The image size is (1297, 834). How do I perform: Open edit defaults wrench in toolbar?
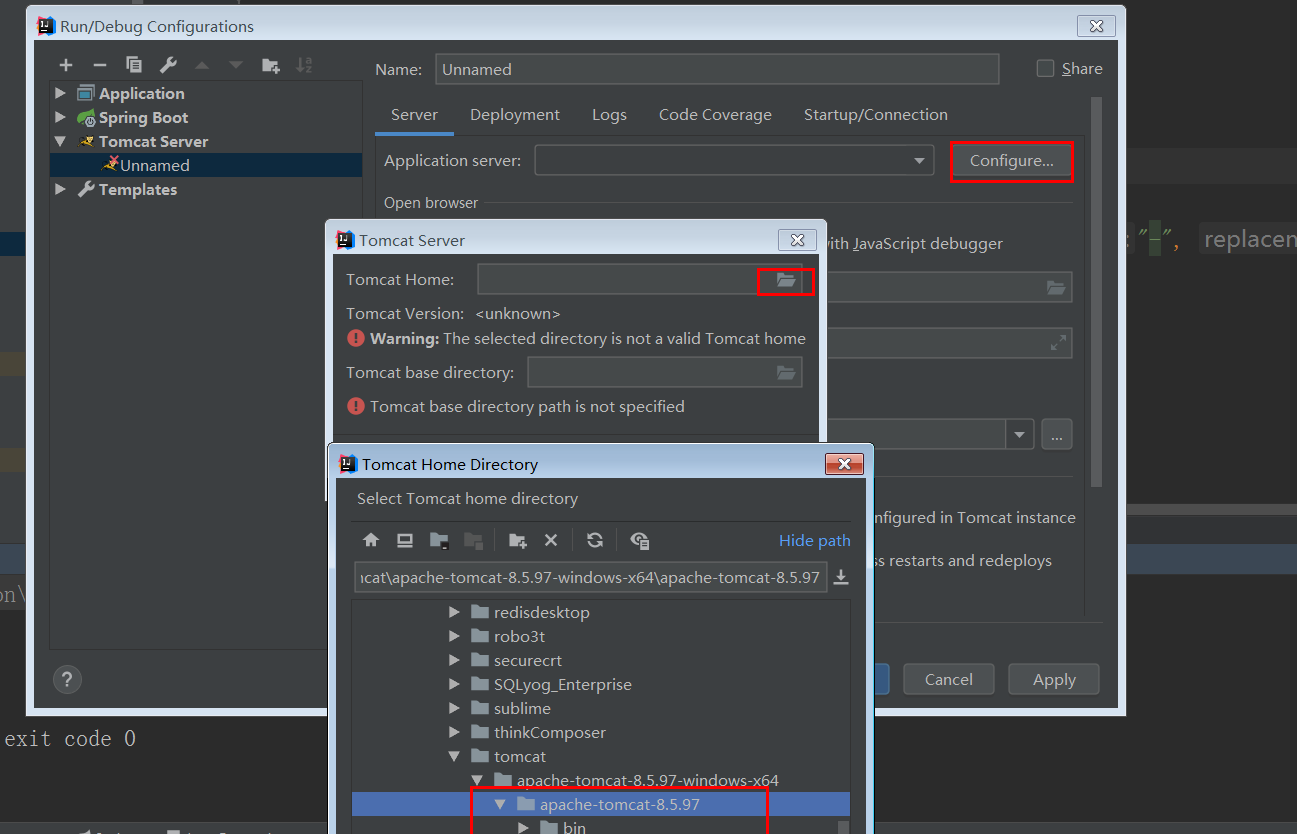pos(168,65)
